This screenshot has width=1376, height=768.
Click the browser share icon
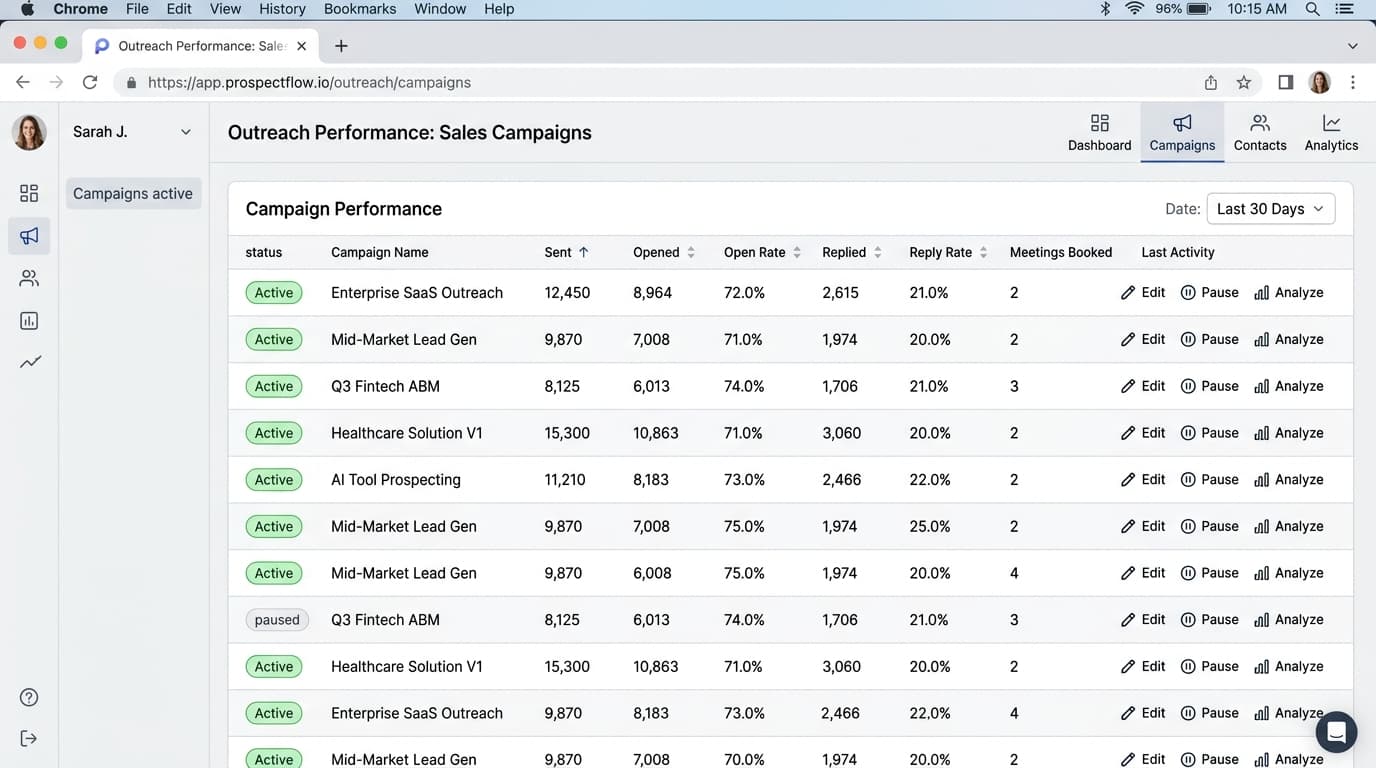pyautogui.click(x=1211, y=82)
